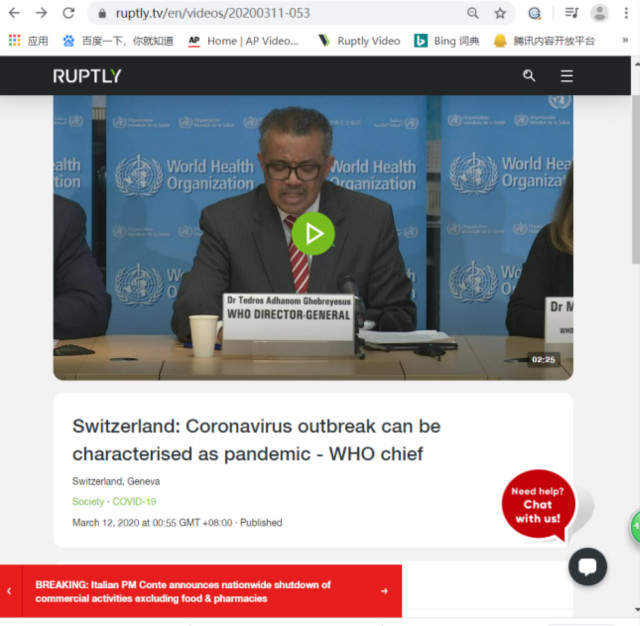Select the Society category link
Image resolution: width=640 pixels, height=626 pixels.
click(88, 502)
